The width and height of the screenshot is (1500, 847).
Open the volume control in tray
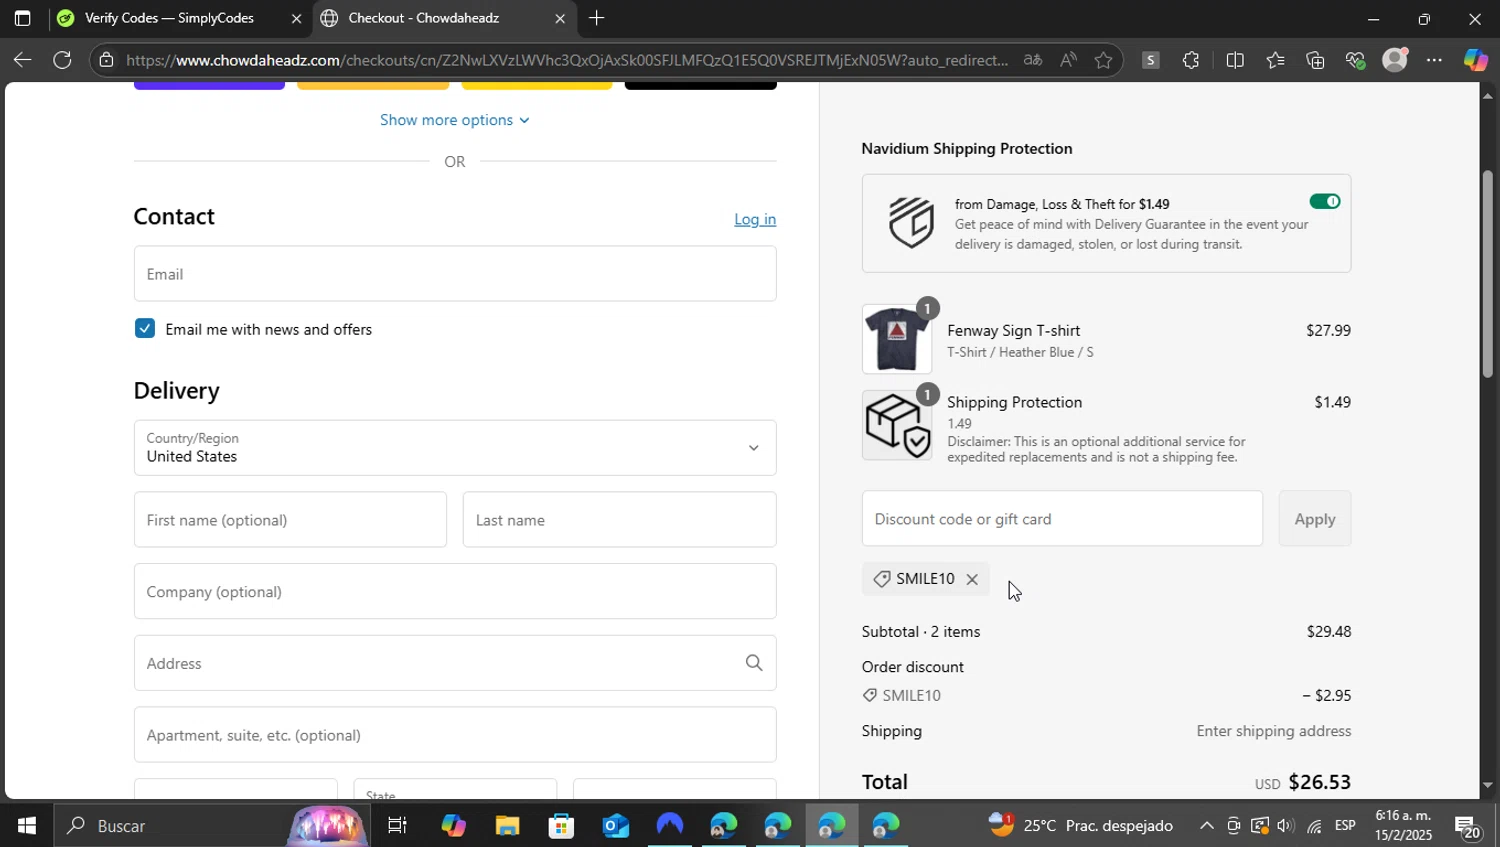click(1286, 826)
